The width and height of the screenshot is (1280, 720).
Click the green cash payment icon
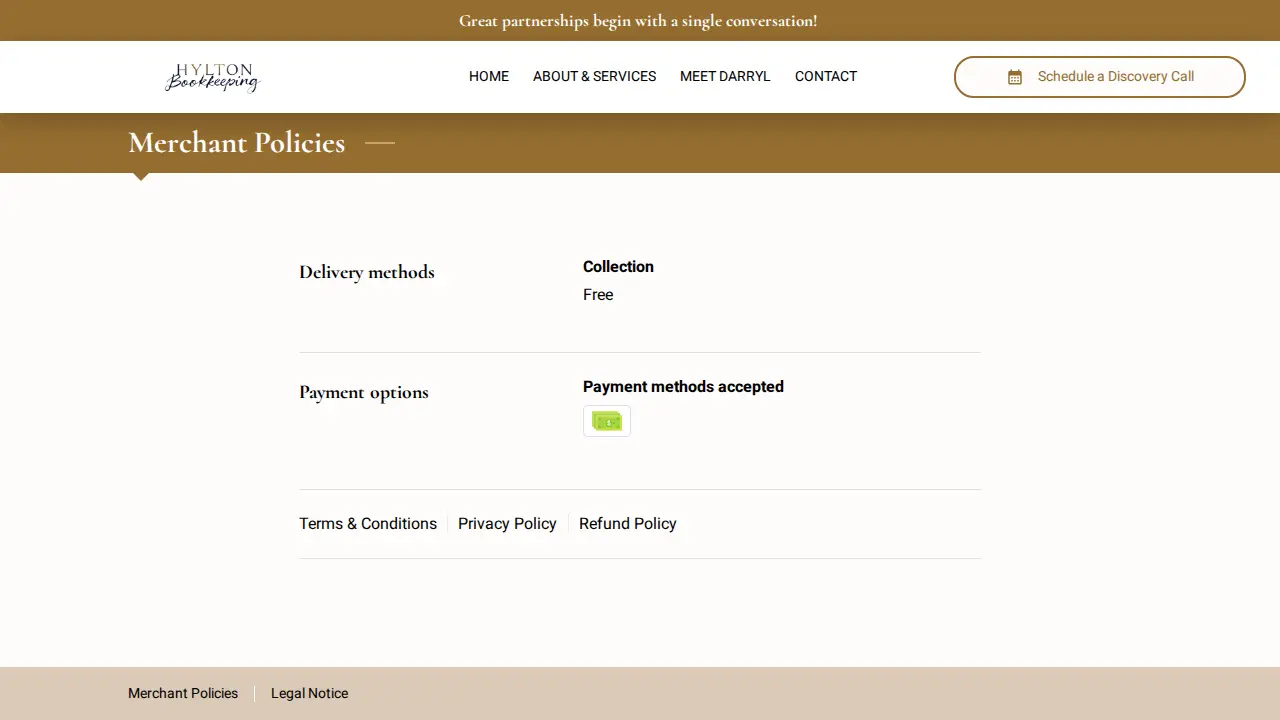607,421
